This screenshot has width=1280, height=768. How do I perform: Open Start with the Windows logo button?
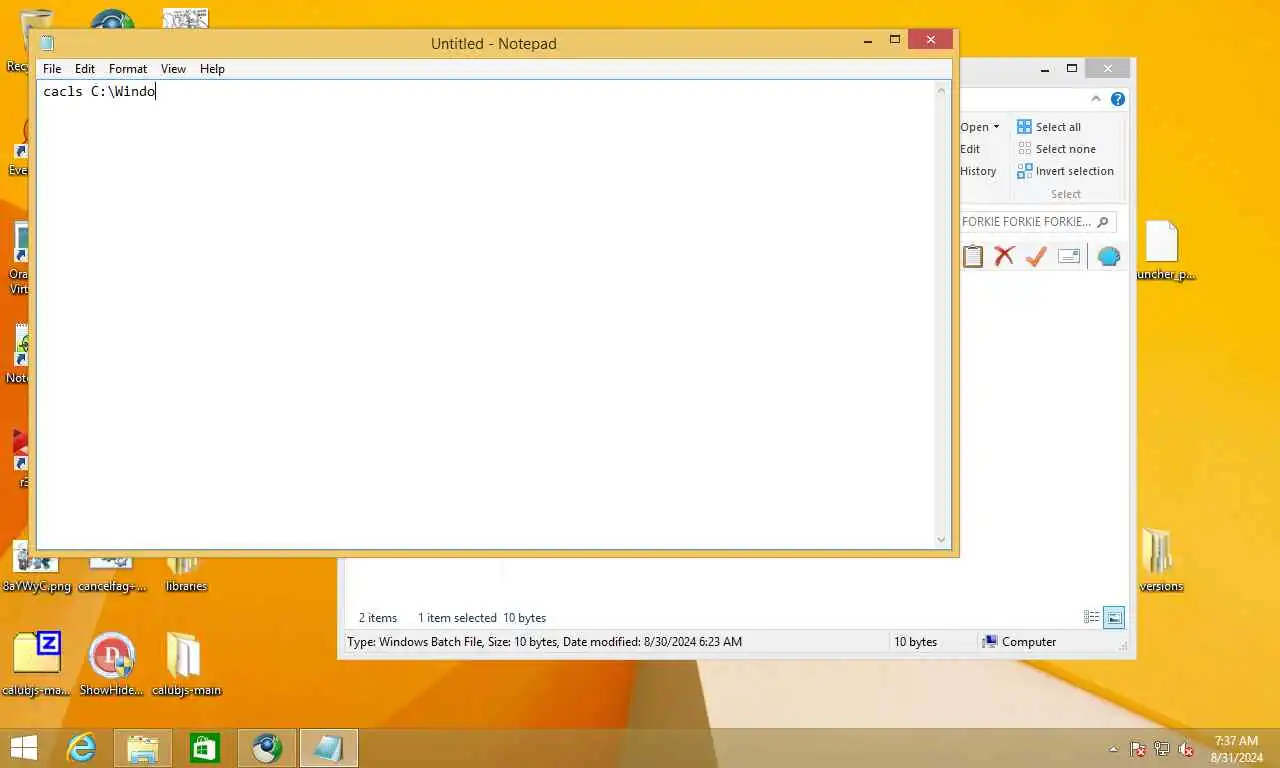(23, 747)
